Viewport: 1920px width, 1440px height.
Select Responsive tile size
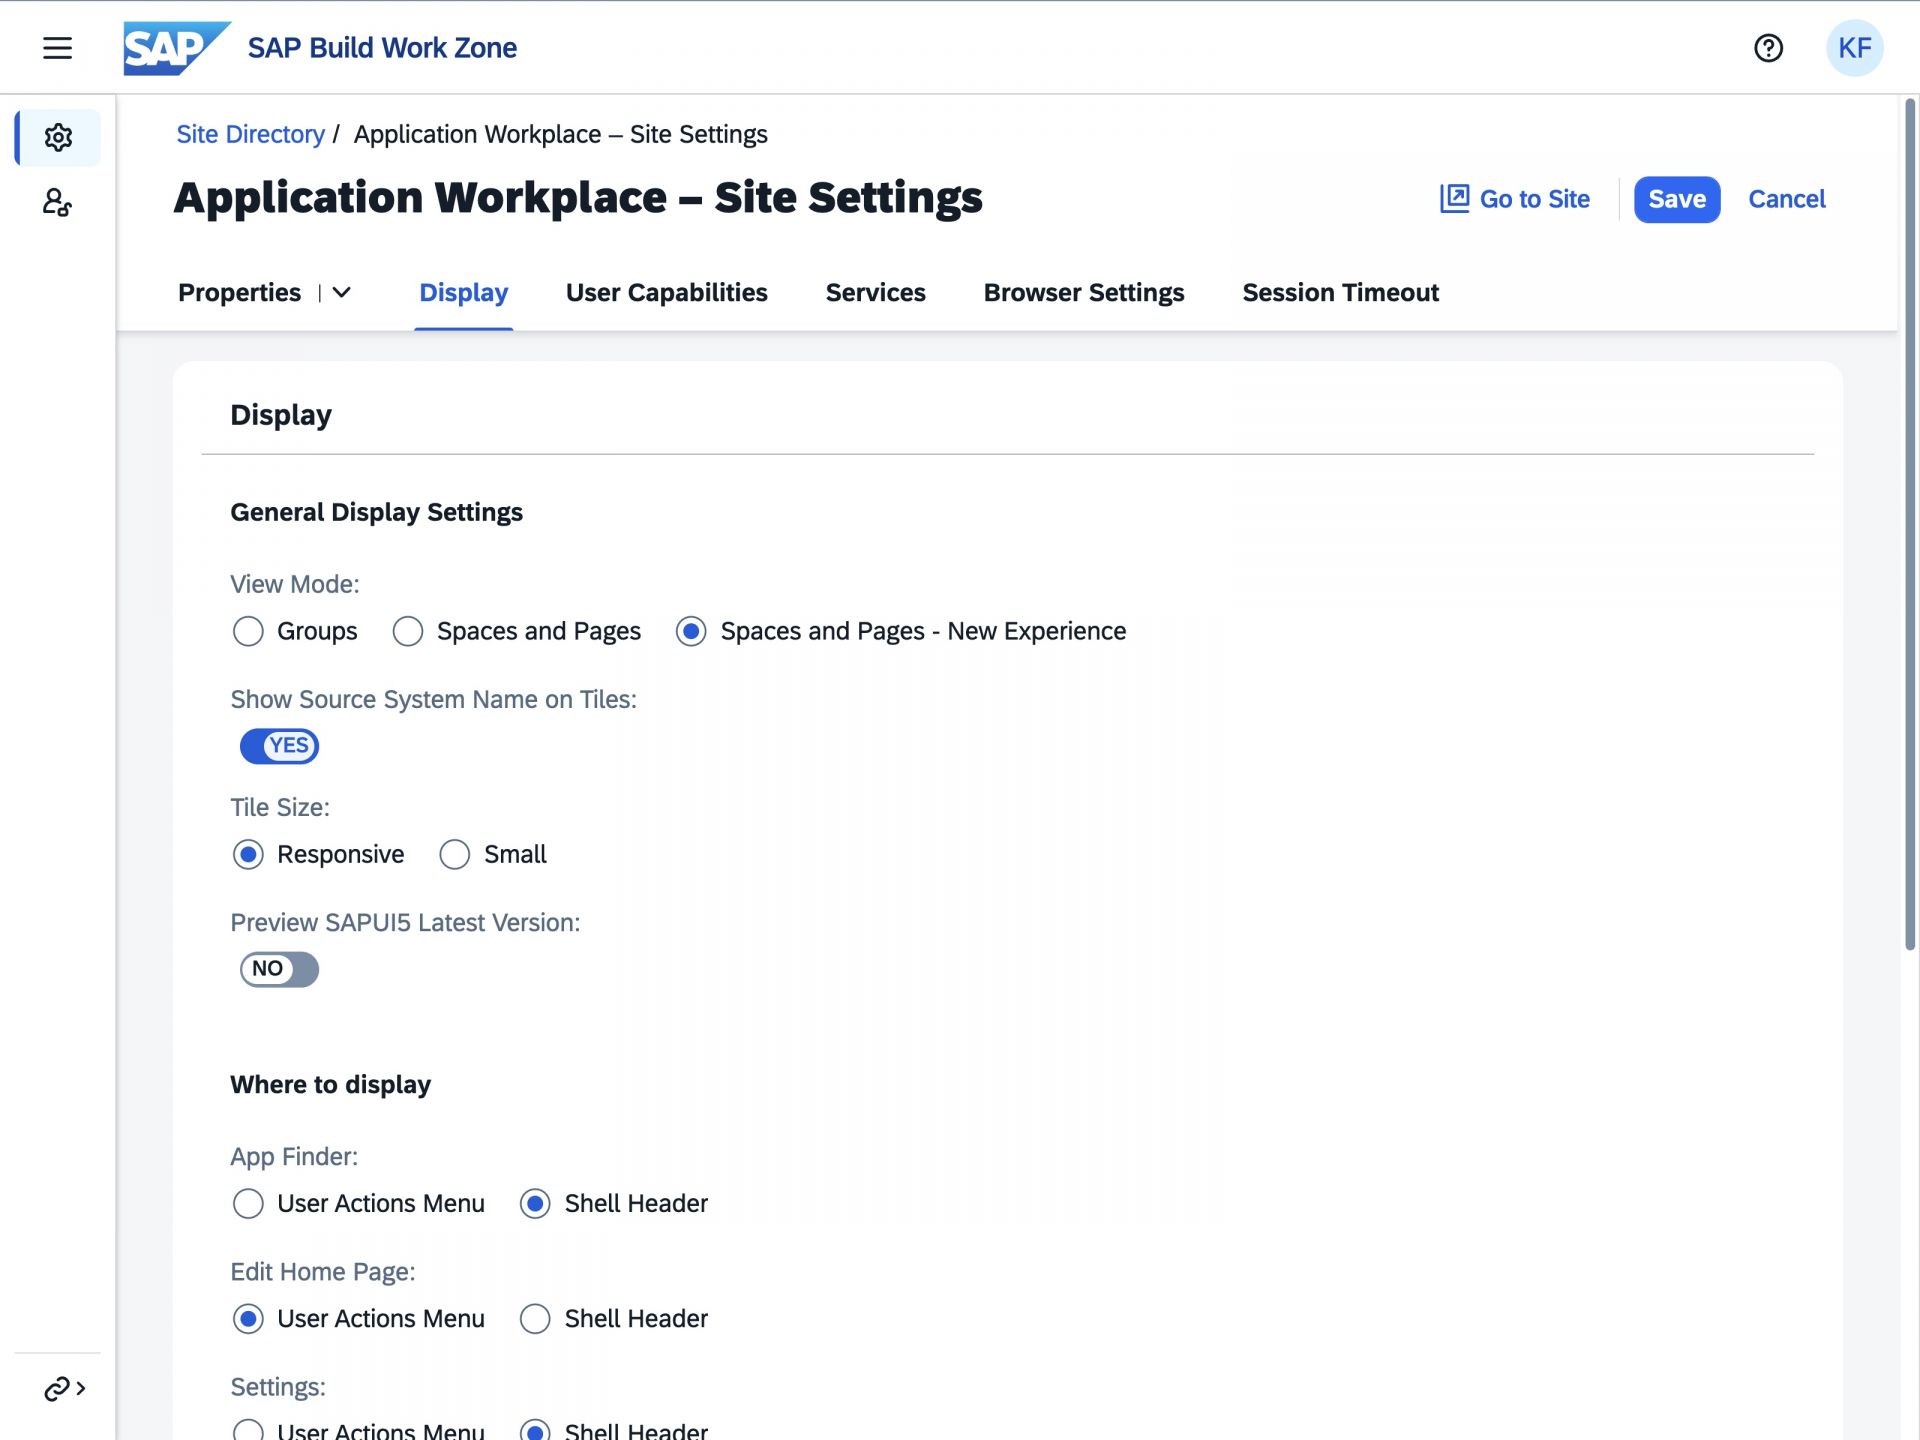pyautogui.click(x=248, y=854)
